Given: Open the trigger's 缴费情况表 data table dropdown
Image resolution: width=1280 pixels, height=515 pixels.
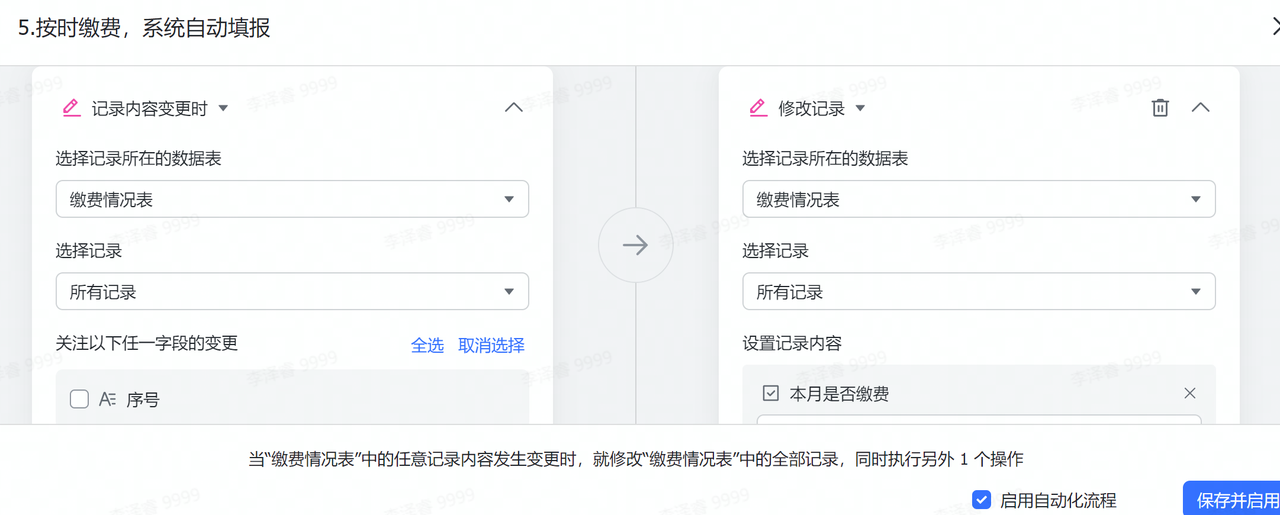Looking at the screenshot, I should (x=292, y=200).
